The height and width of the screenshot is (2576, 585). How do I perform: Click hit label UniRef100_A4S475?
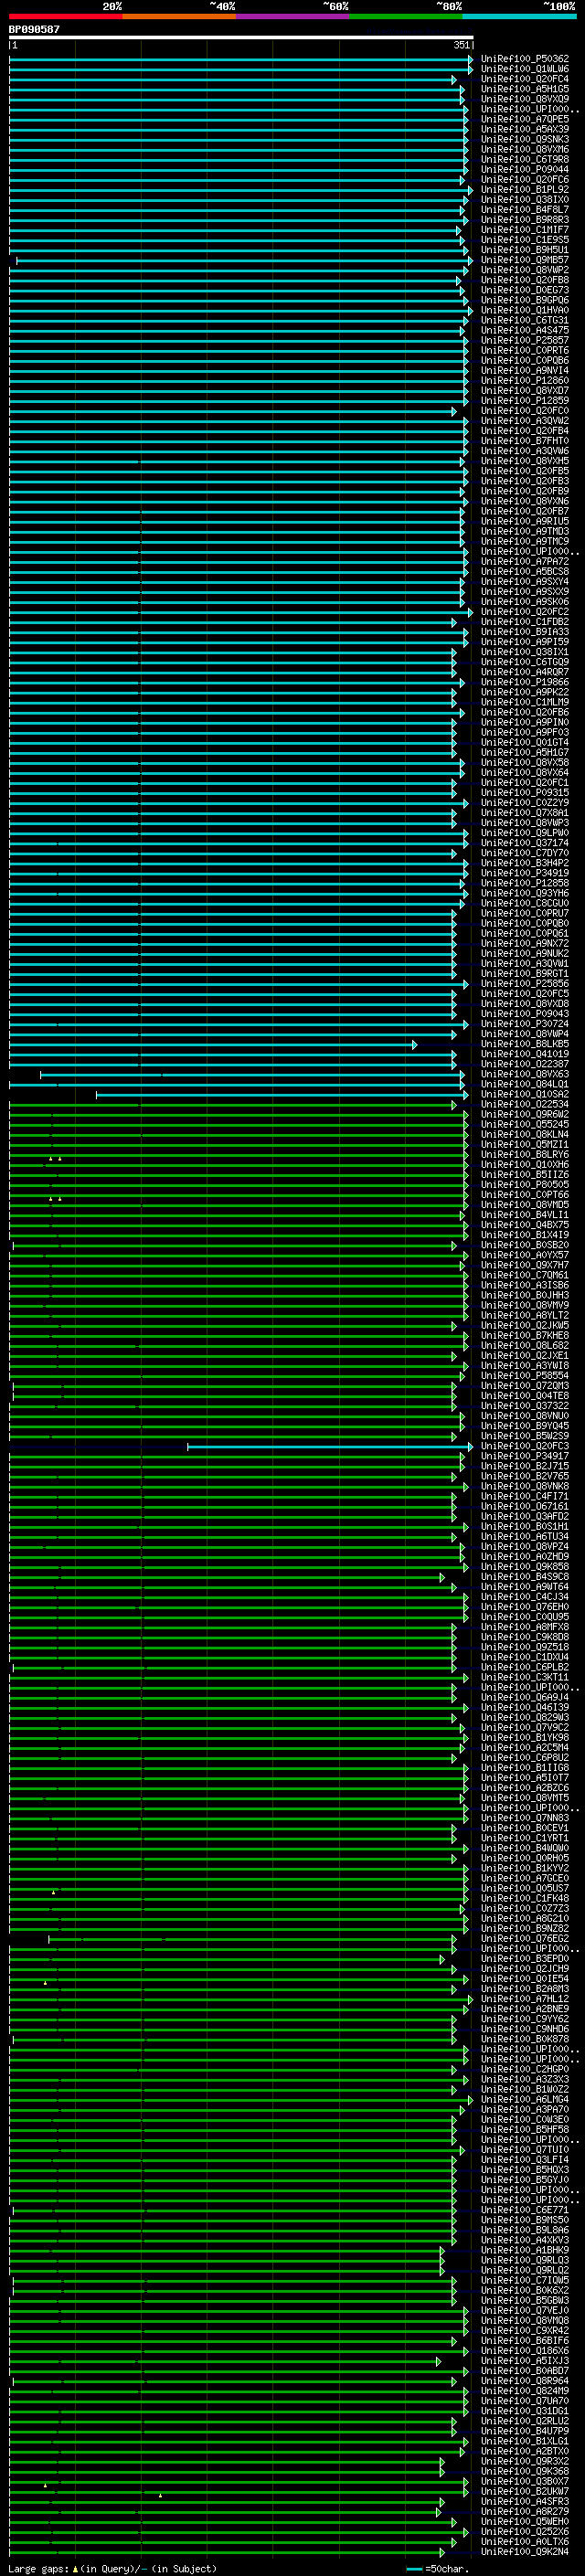(x=525, y=330)
